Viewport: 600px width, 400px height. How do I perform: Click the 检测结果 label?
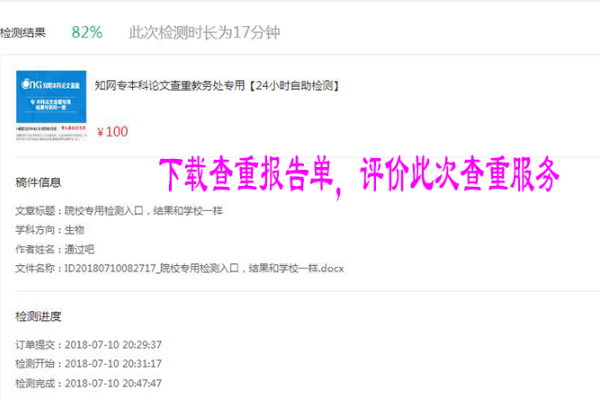23,33
